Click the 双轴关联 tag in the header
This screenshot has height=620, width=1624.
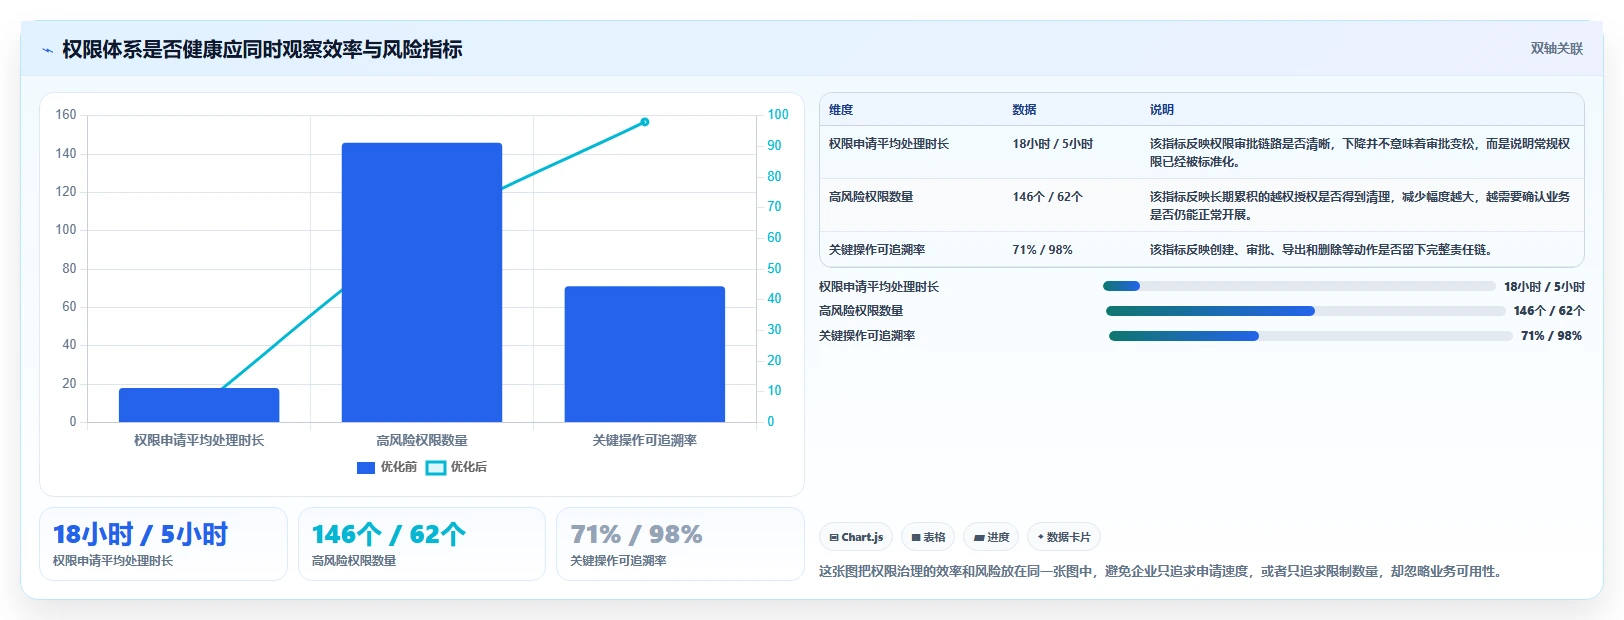click(x=1557, y=48)
